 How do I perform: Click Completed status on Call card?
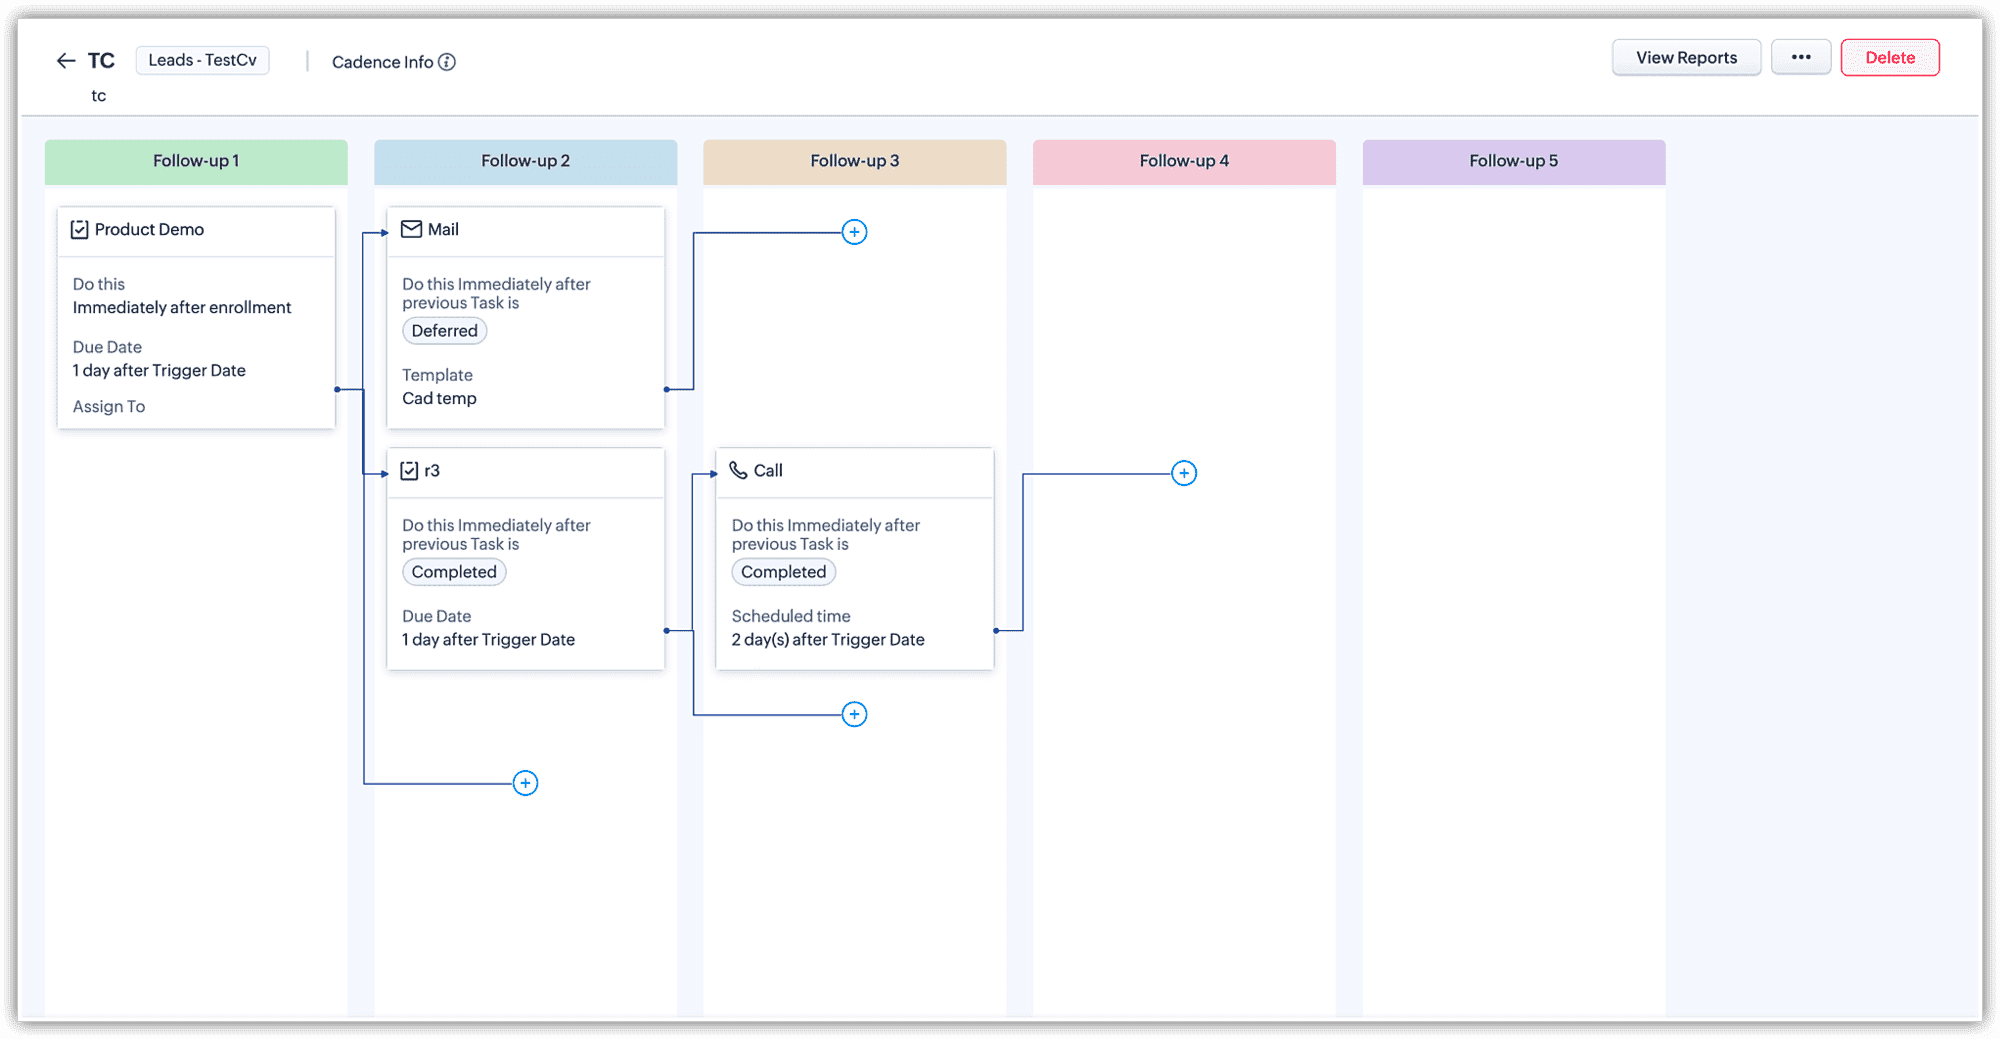pos(784,572)
